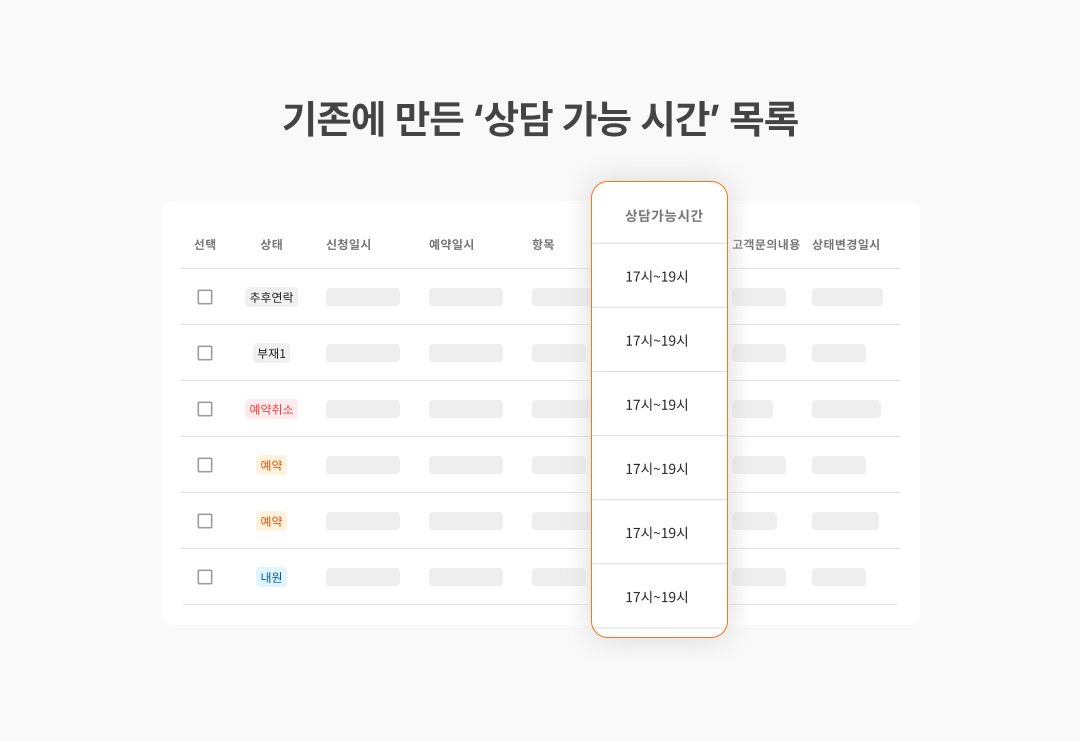Click the 예약일시 column header
Screen dimensions: 1080x741
pos(451,244)
